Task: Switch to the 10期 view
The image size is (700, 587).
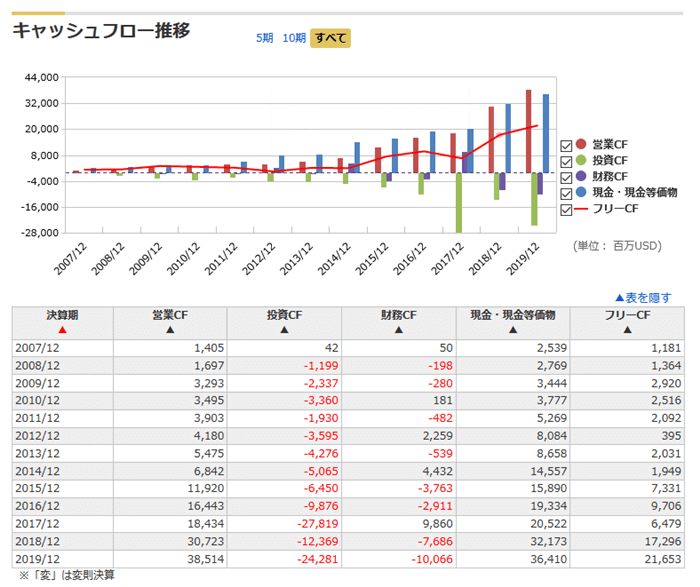Action: (294, 38)
